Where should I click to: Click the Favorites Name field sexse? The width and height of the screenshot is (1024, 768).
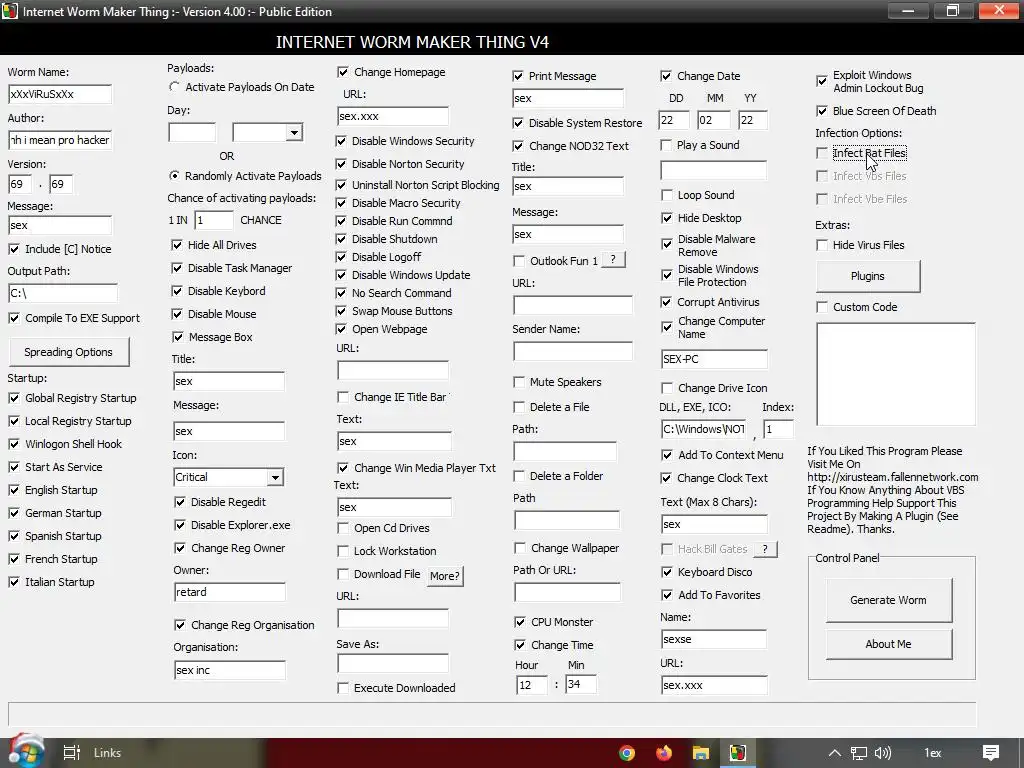tap(714, 639)
